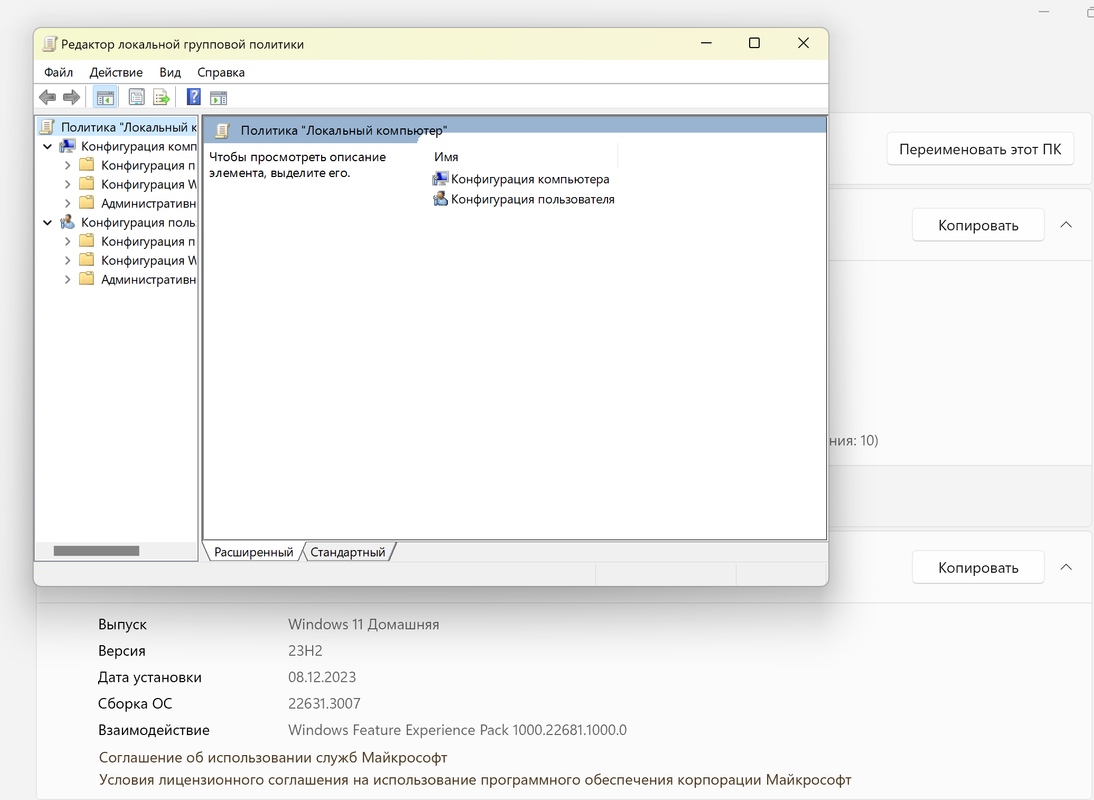
Task: Click the tree pane horizontal scrollbar thumb
Action: 96,551
